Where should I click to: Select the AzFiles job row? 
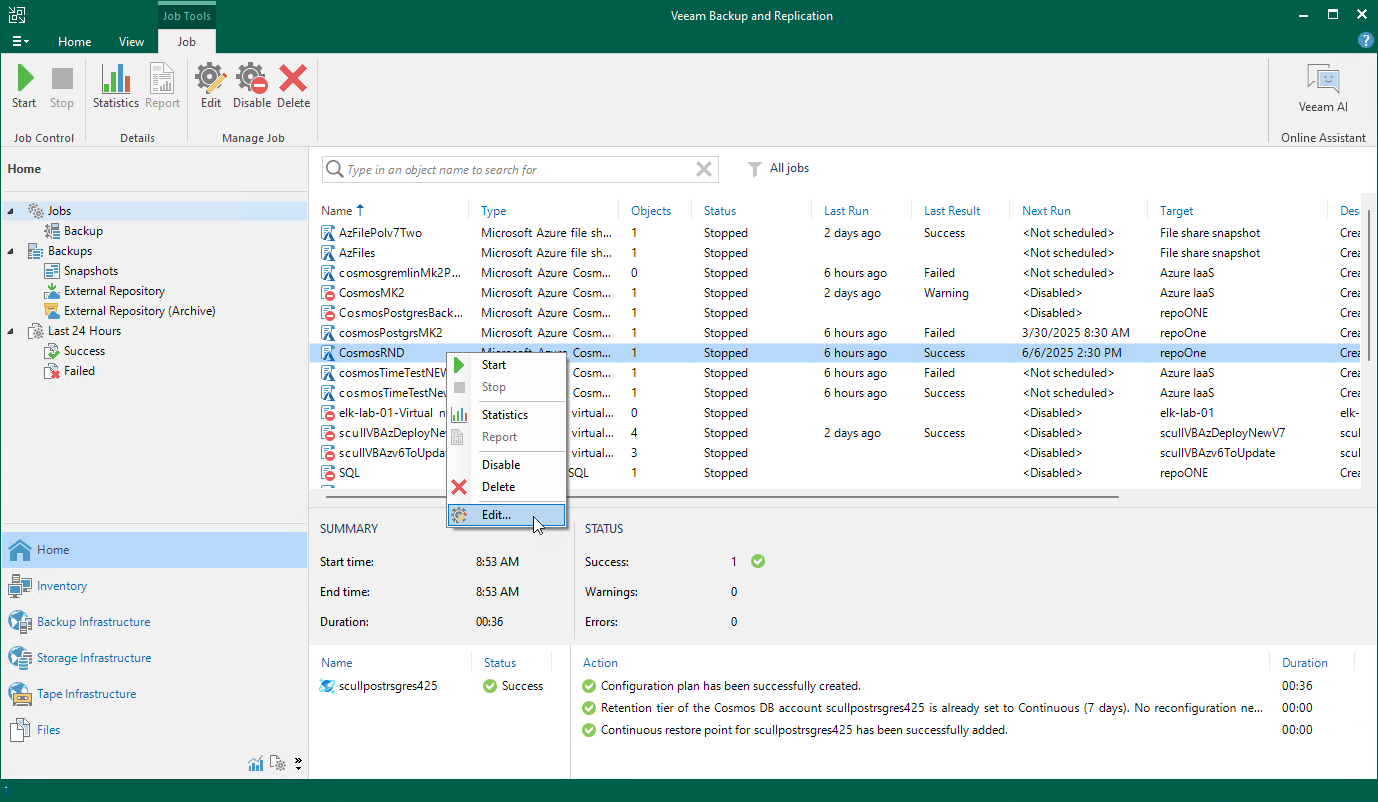(x=840, y=253)
